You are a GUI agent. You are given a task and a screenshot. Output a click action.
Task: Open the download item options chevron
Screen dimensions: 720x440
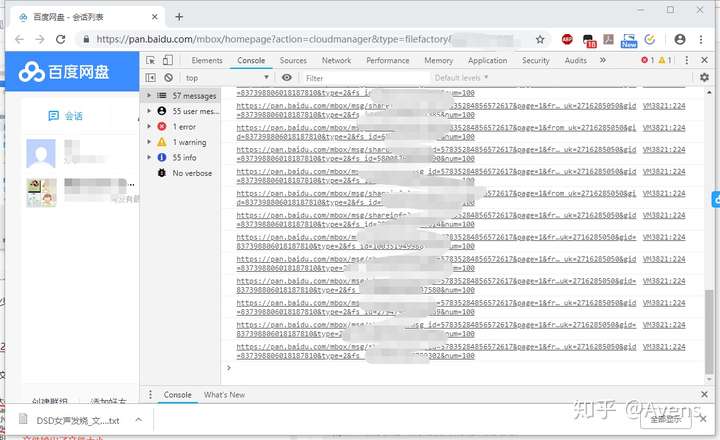139,420
